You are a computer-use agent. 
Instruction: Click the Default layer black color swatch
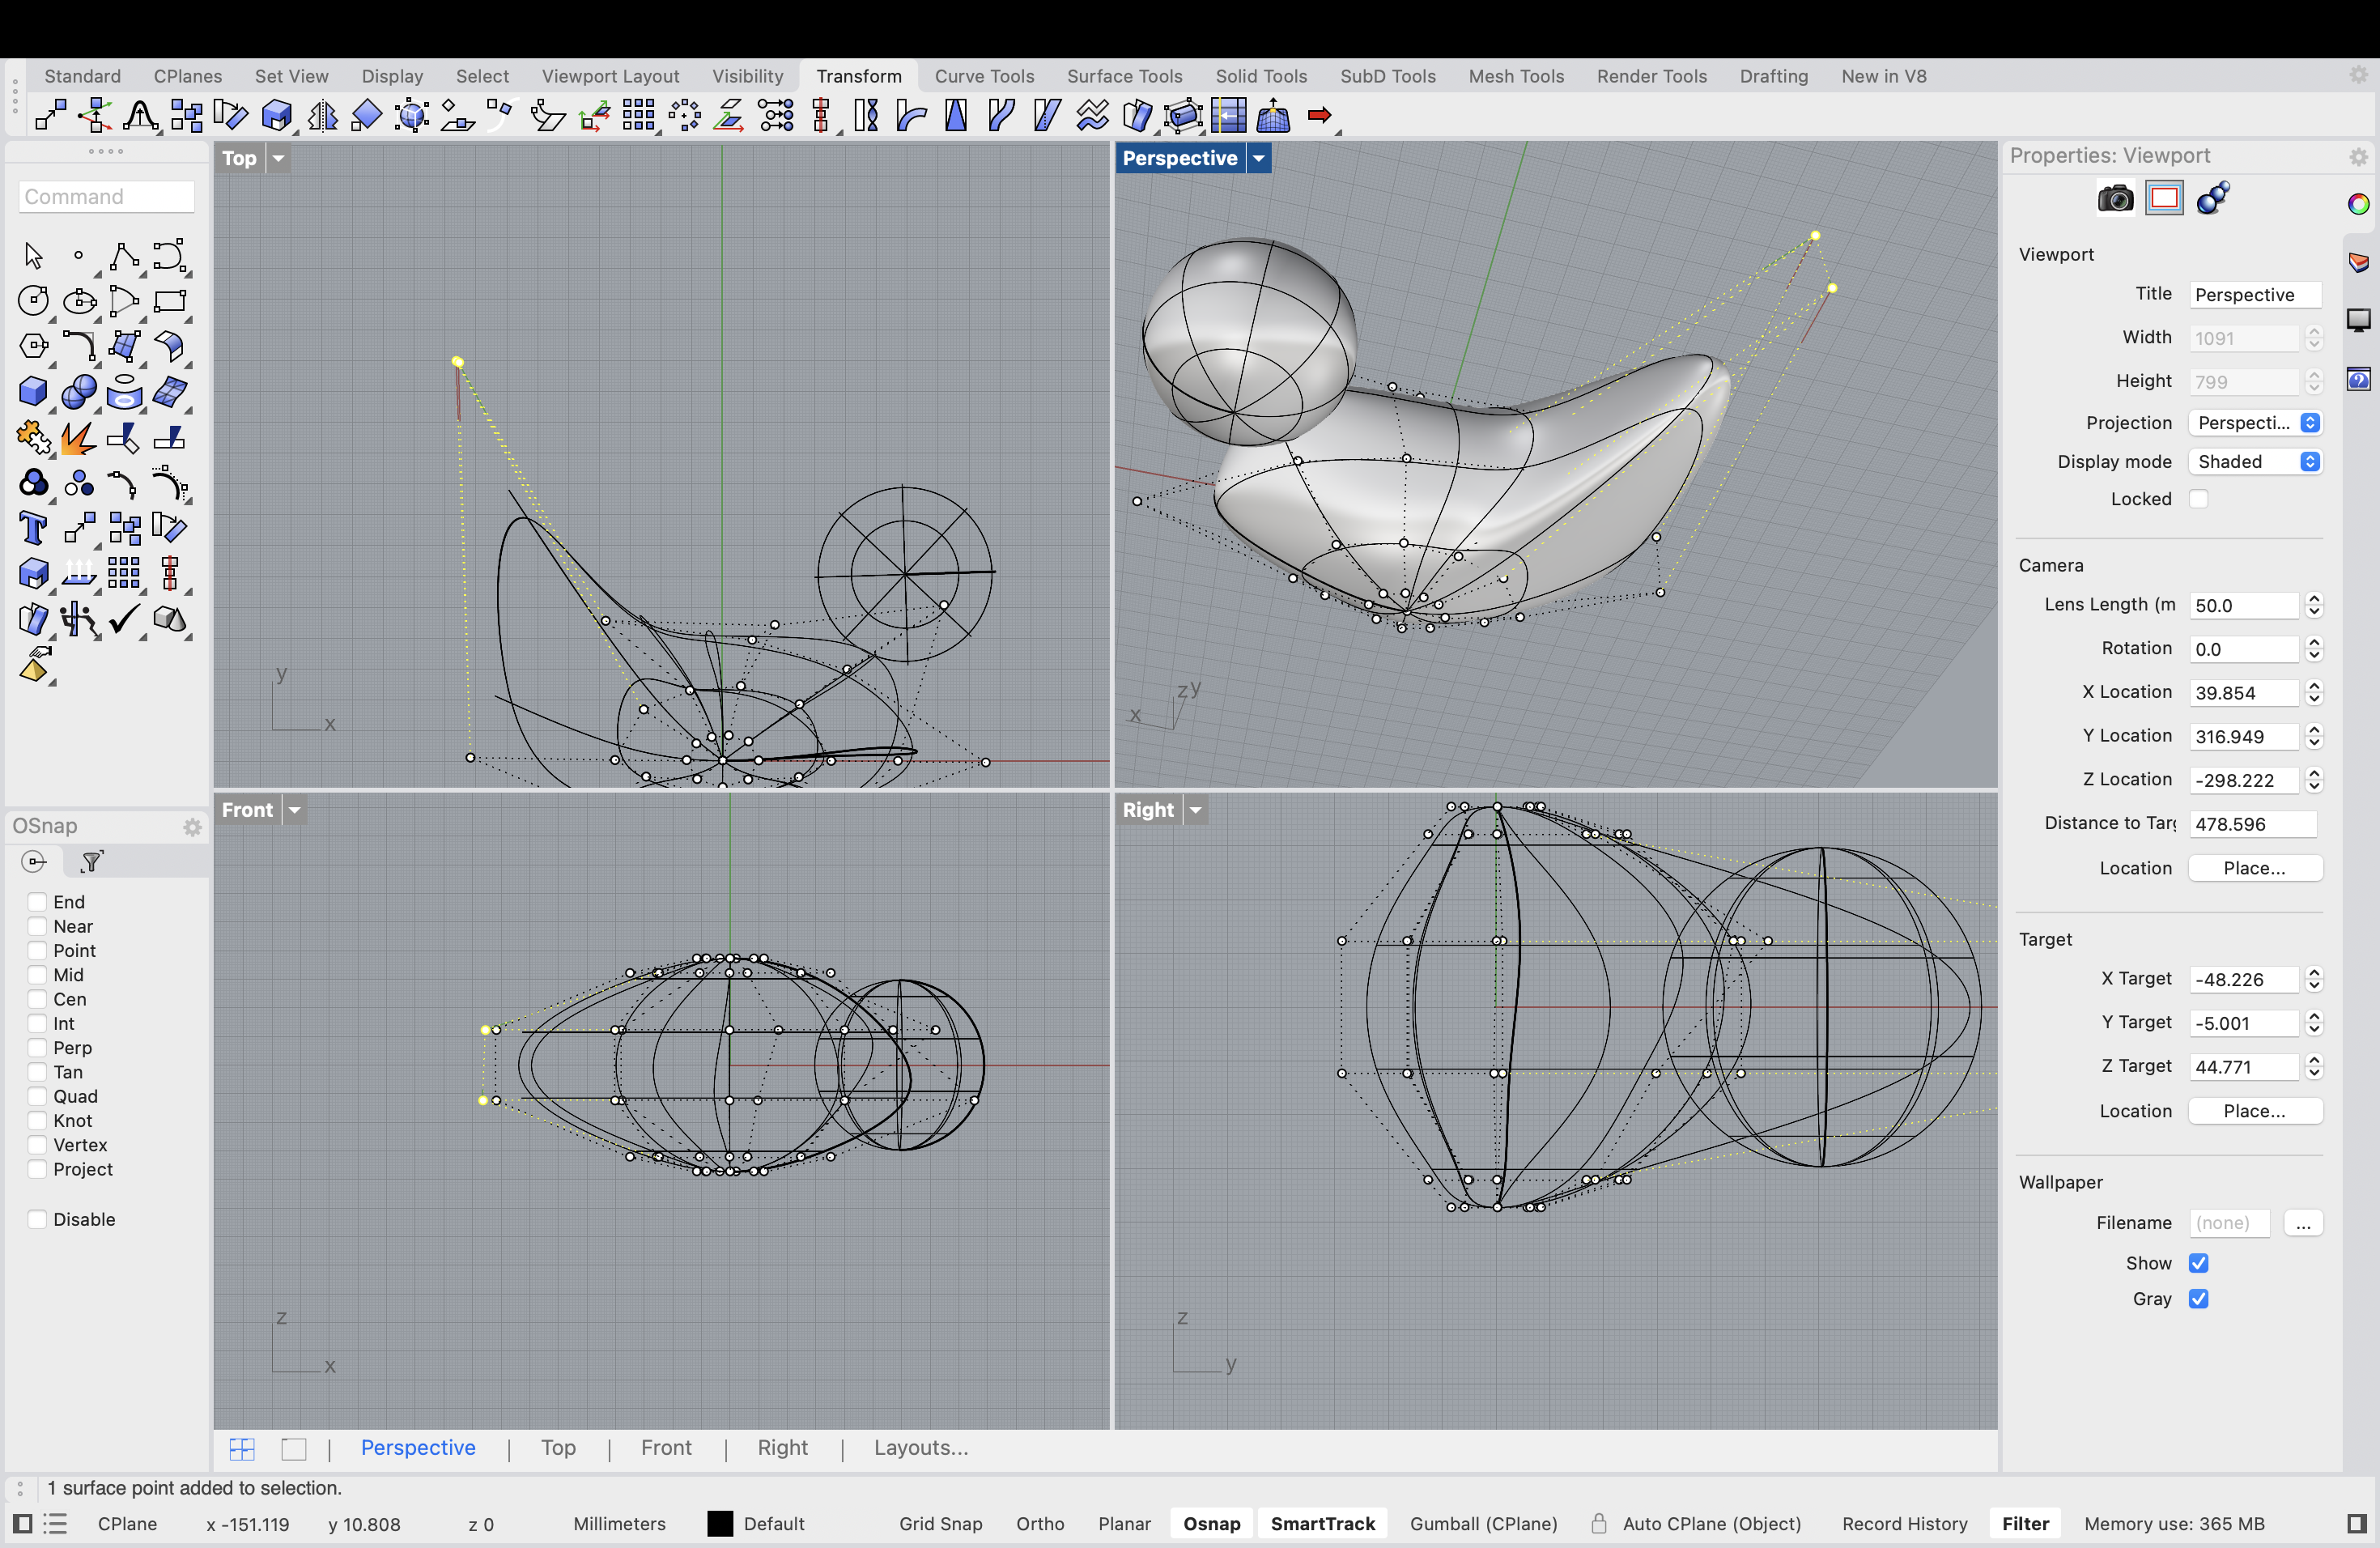click(x=720, y=1524)
